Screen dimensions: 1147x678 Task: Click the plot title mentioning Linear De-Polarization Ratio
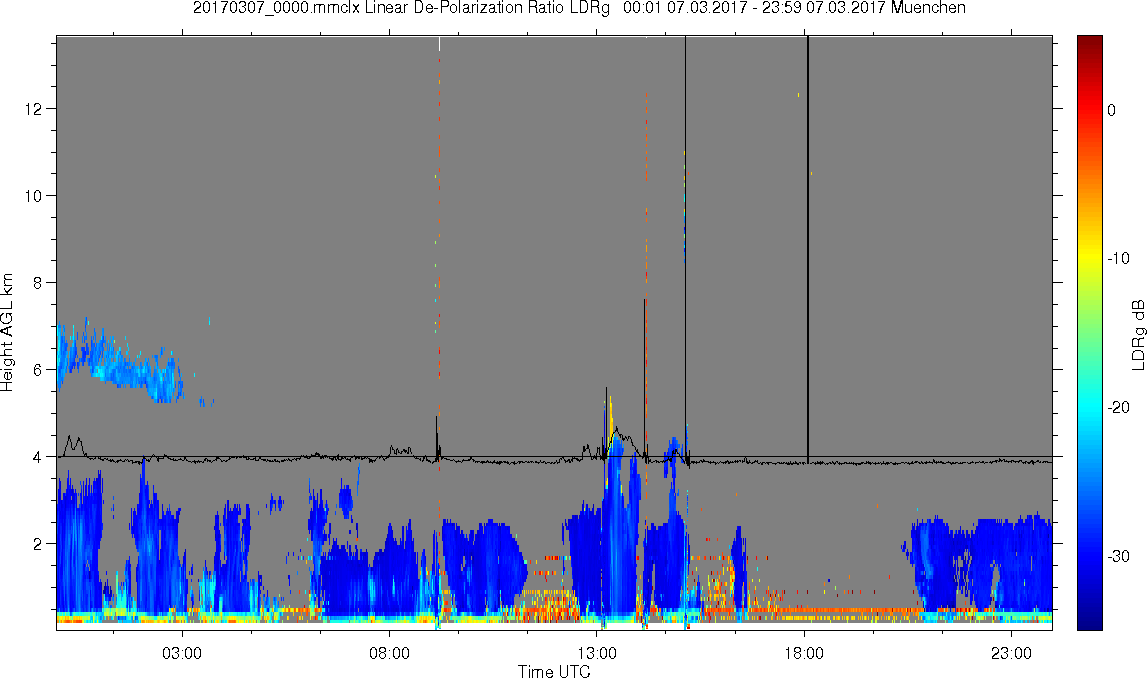[579, 8]
